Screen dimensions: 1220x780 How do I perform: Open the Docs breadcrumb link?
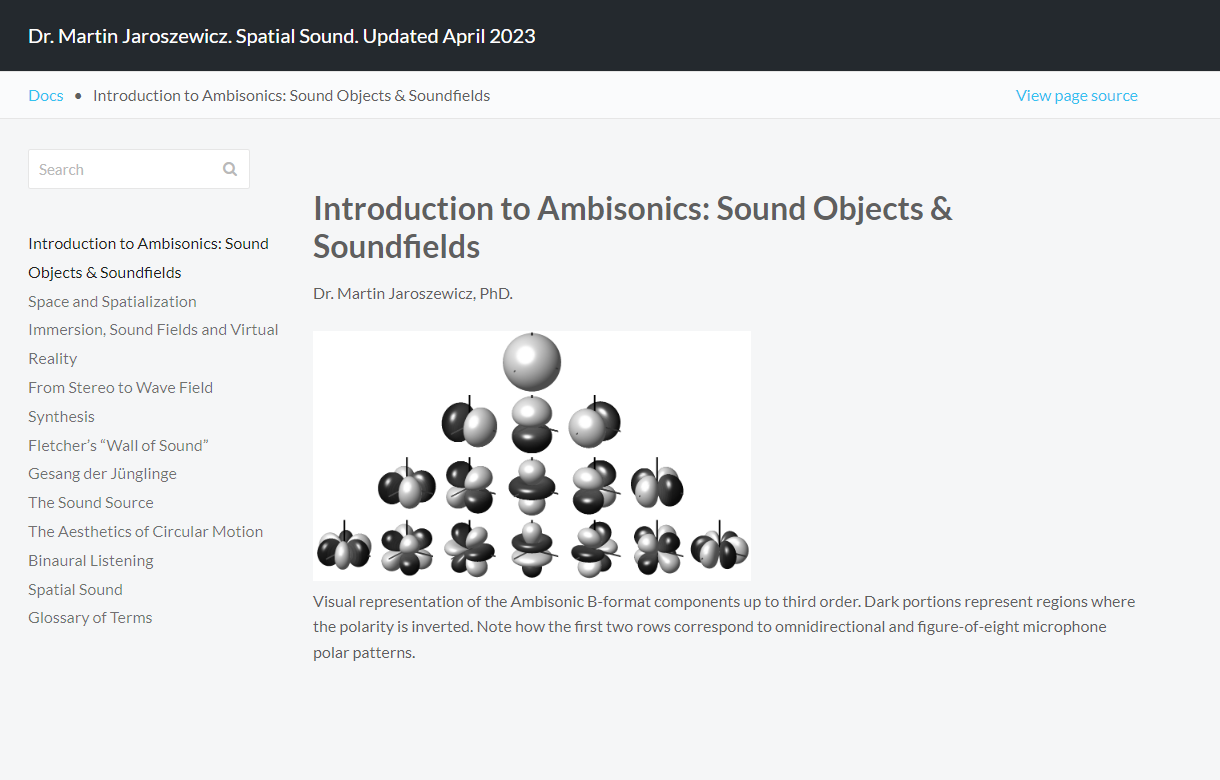tap(46, 96)
